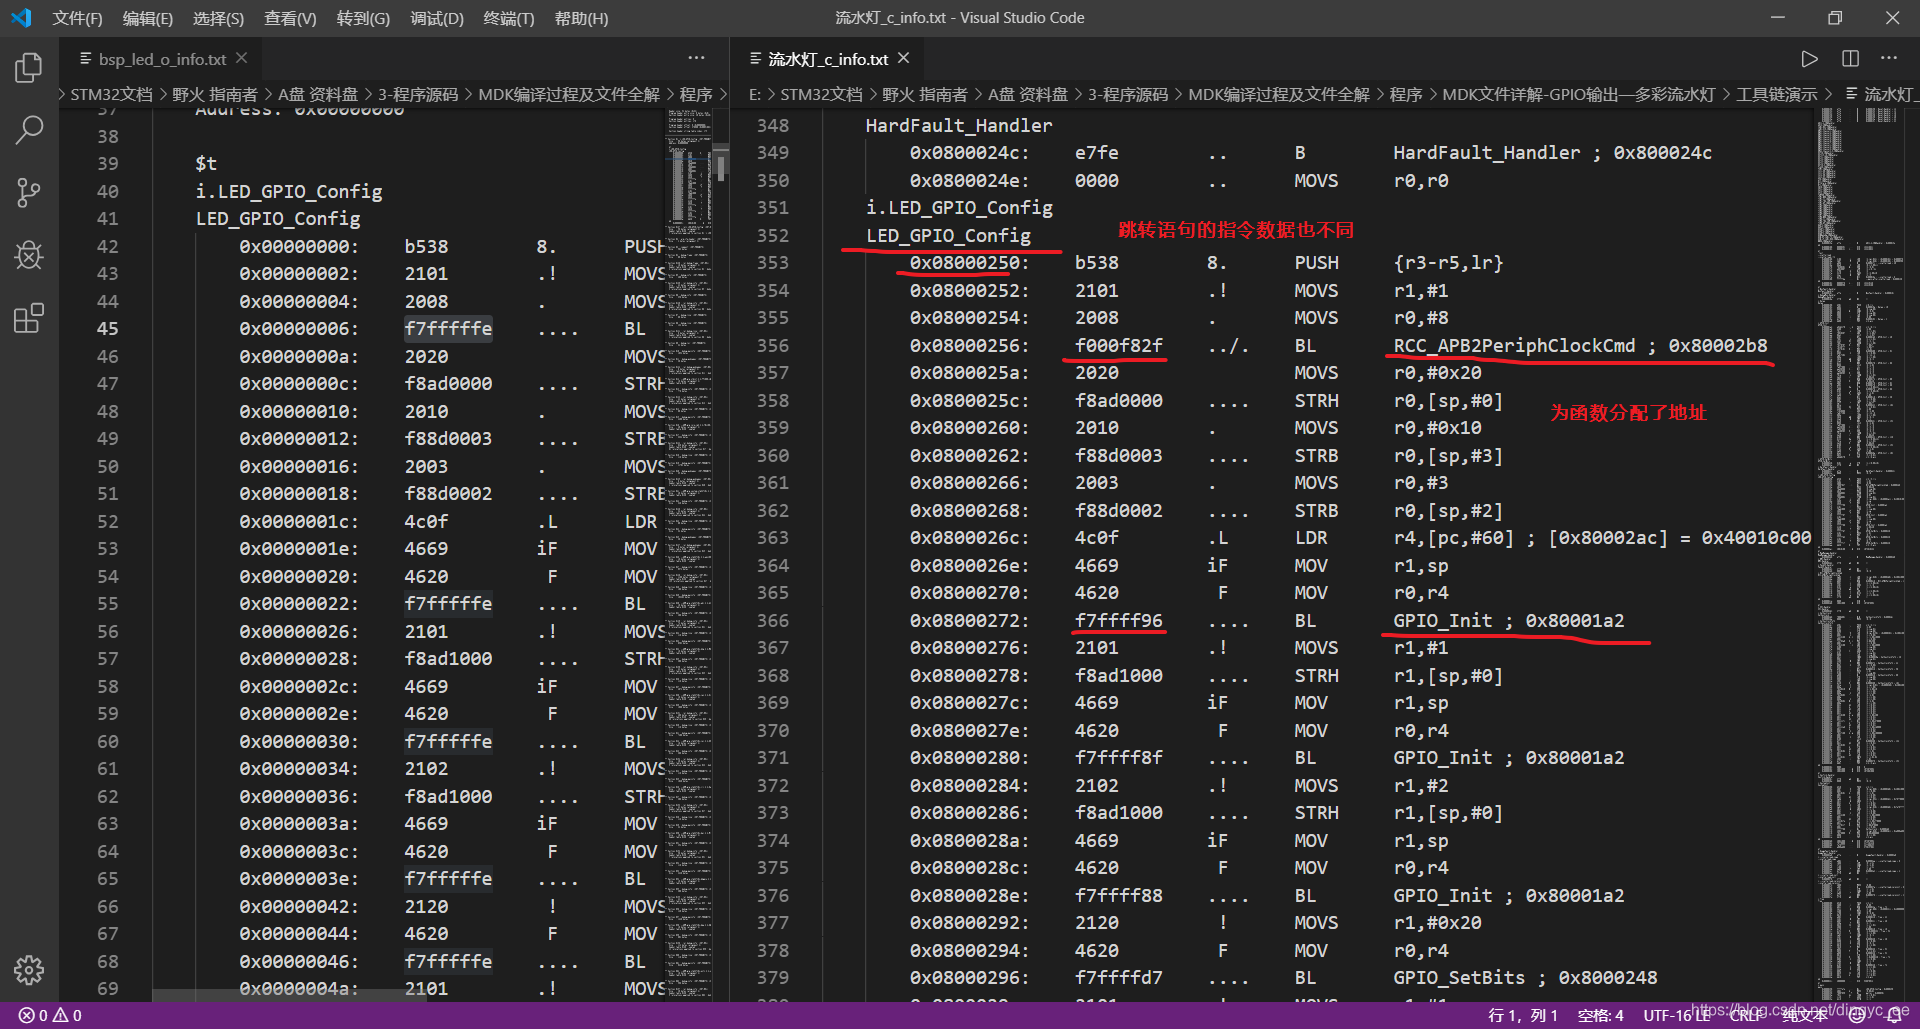
Task: Open the Manage gear icon
Action: pos(29,969)
